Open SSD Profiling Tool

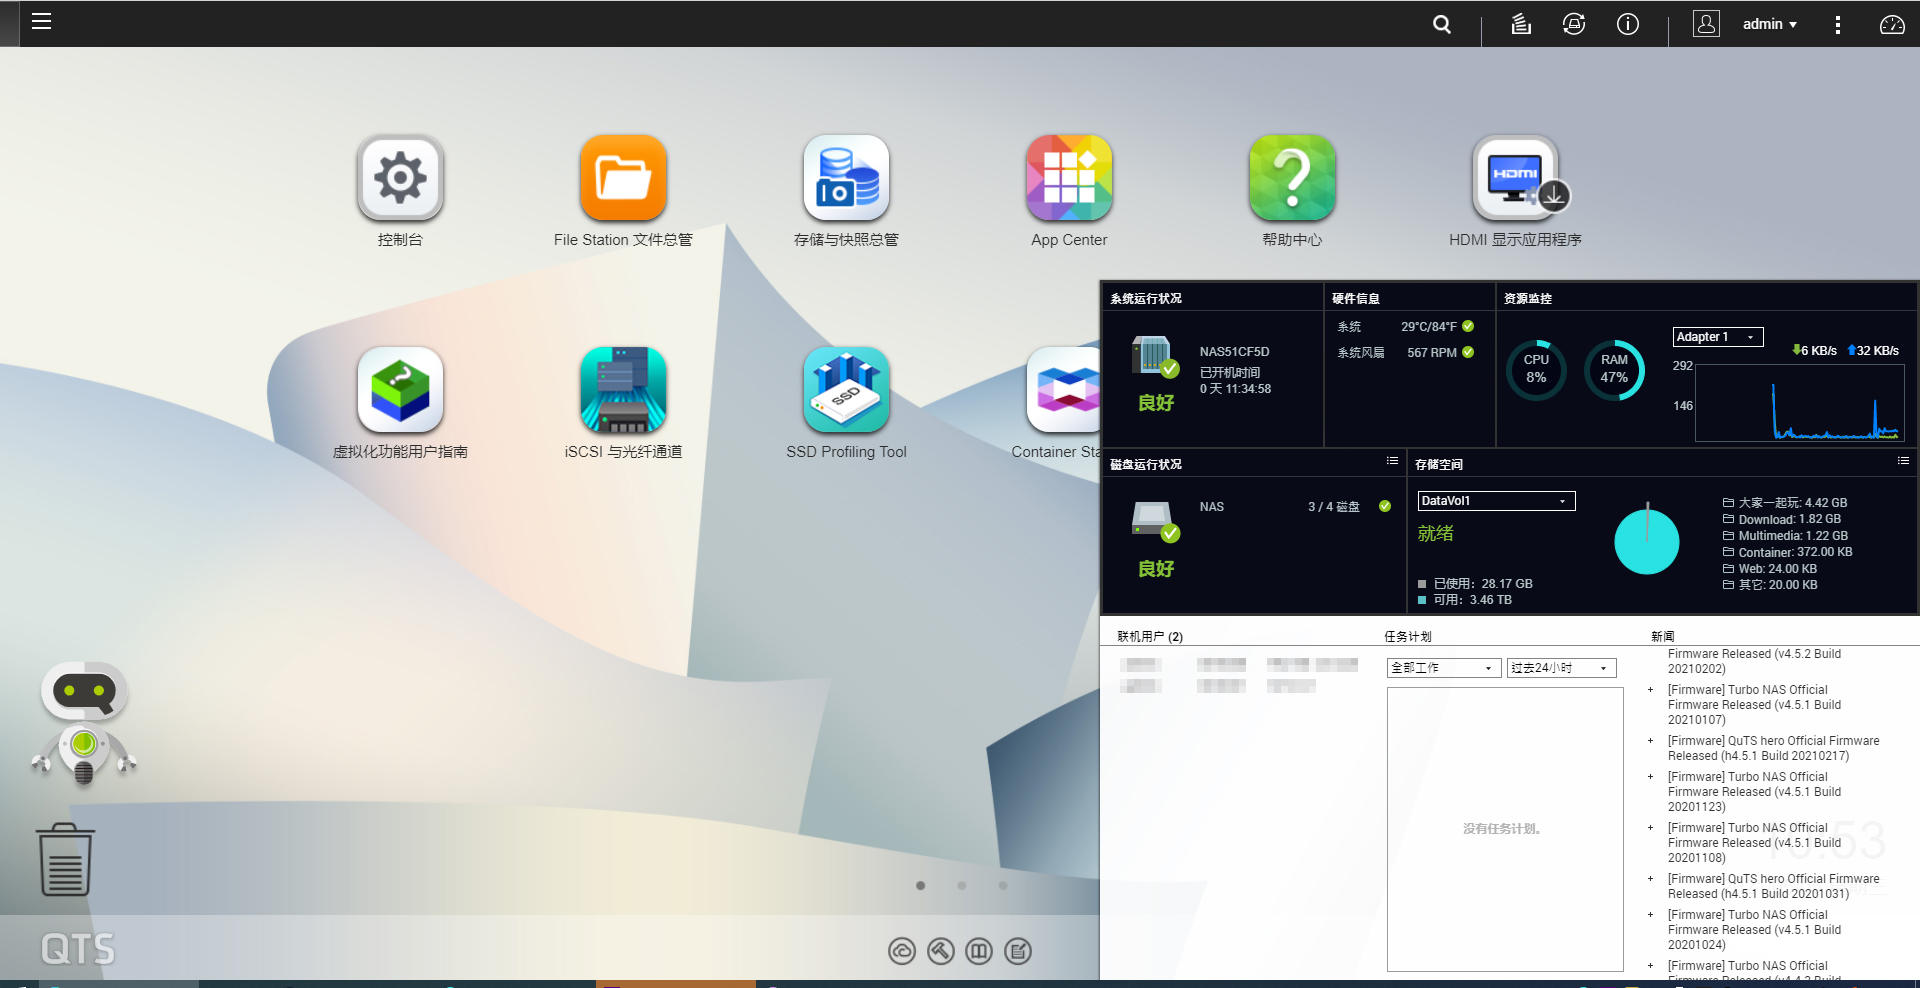pos(846,390)
